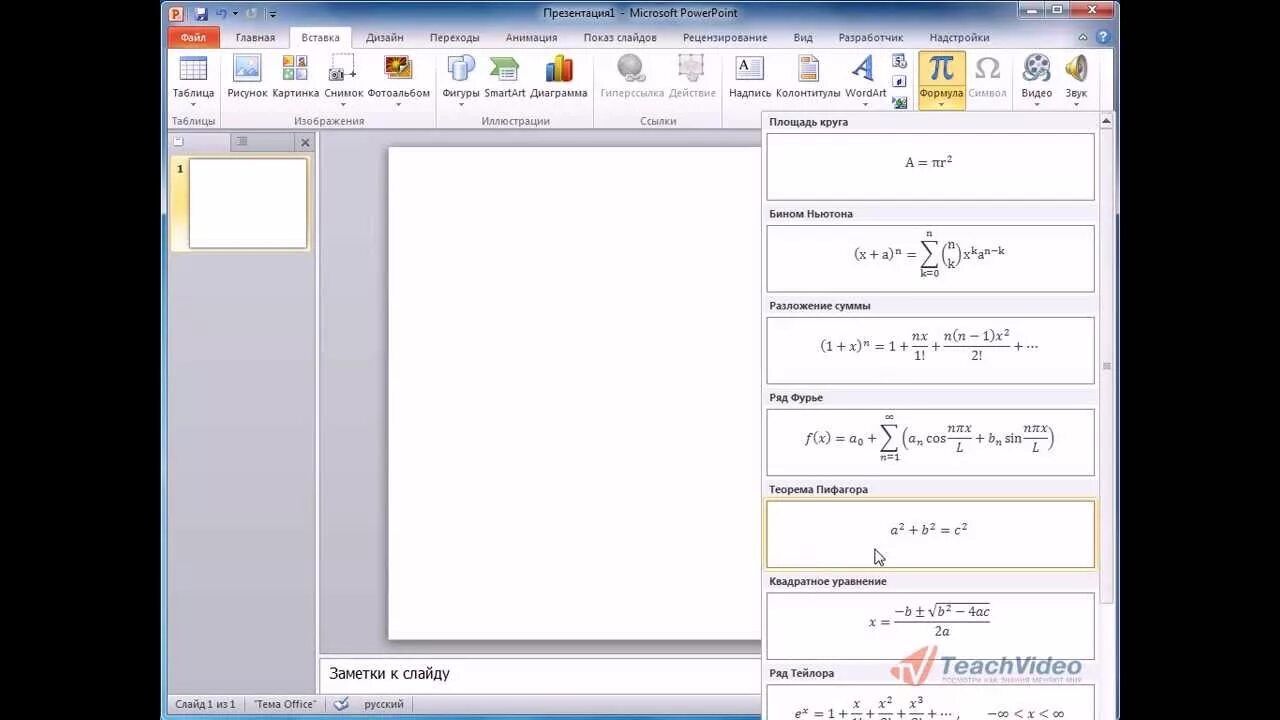Screen dimensions: 1280x720
Task: Click the insert object icon in the ribbon
Action: (899, 101)
